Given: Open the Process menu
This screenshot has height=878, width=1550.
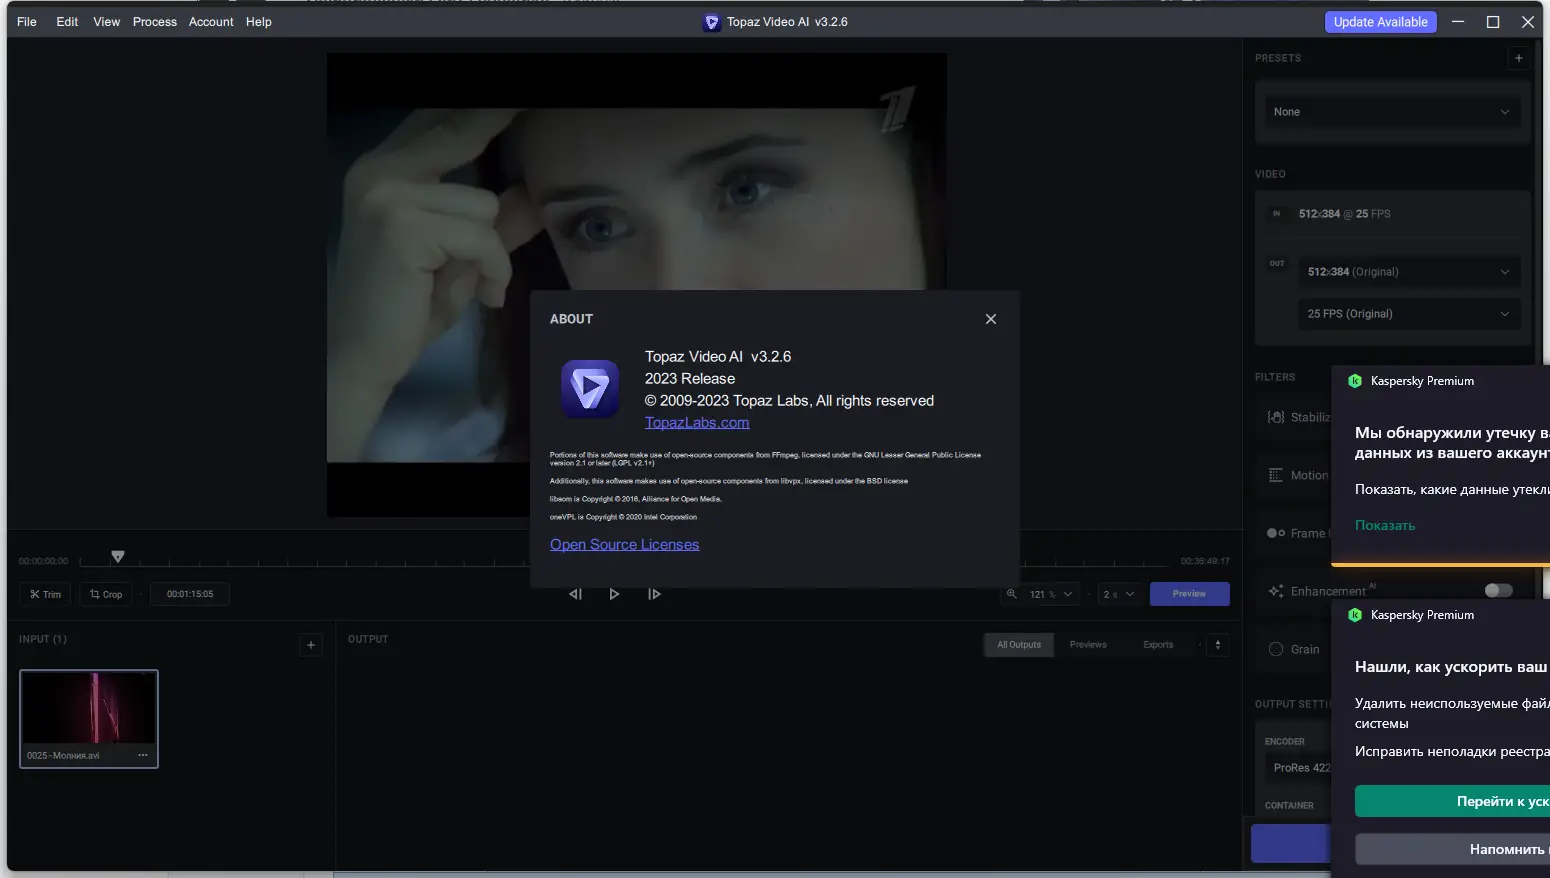Looking at the screenshot, I should [x=154, y=21].
